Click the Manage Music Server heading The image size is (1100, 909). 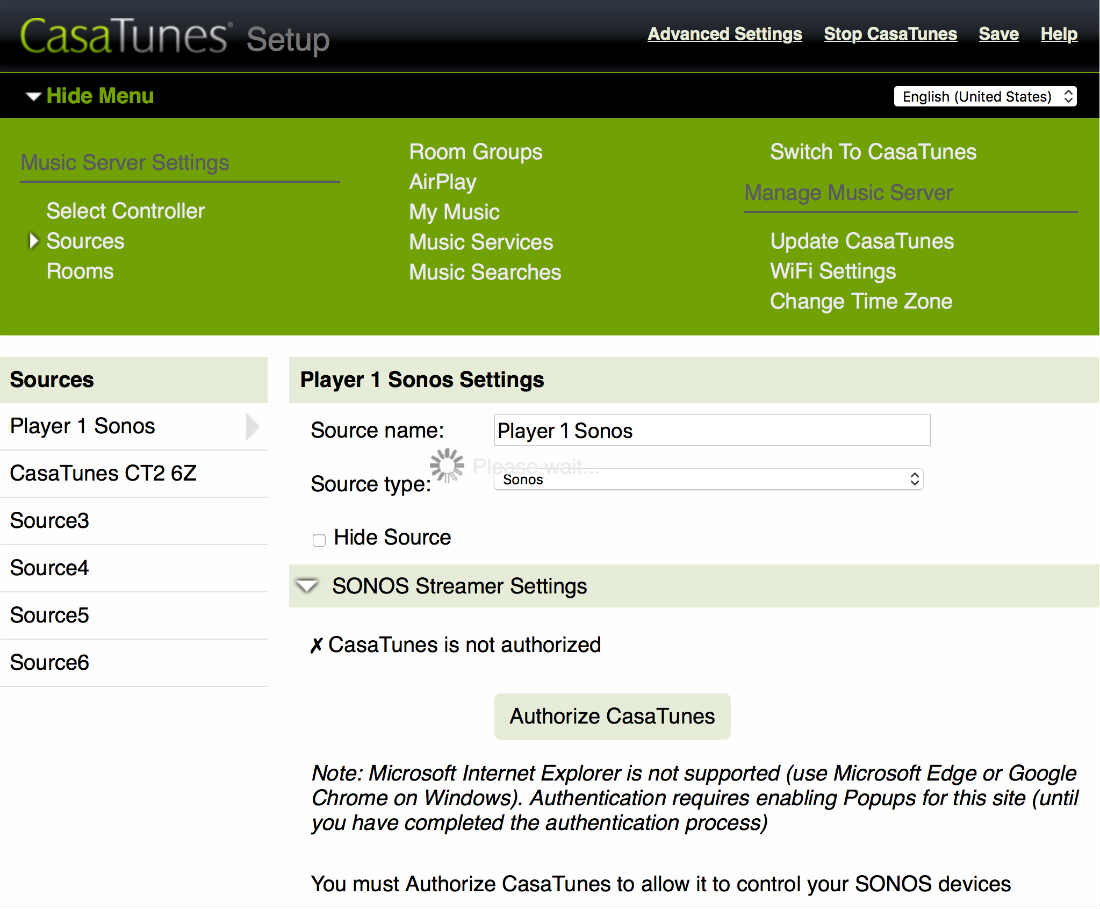[x=849, y=192]
